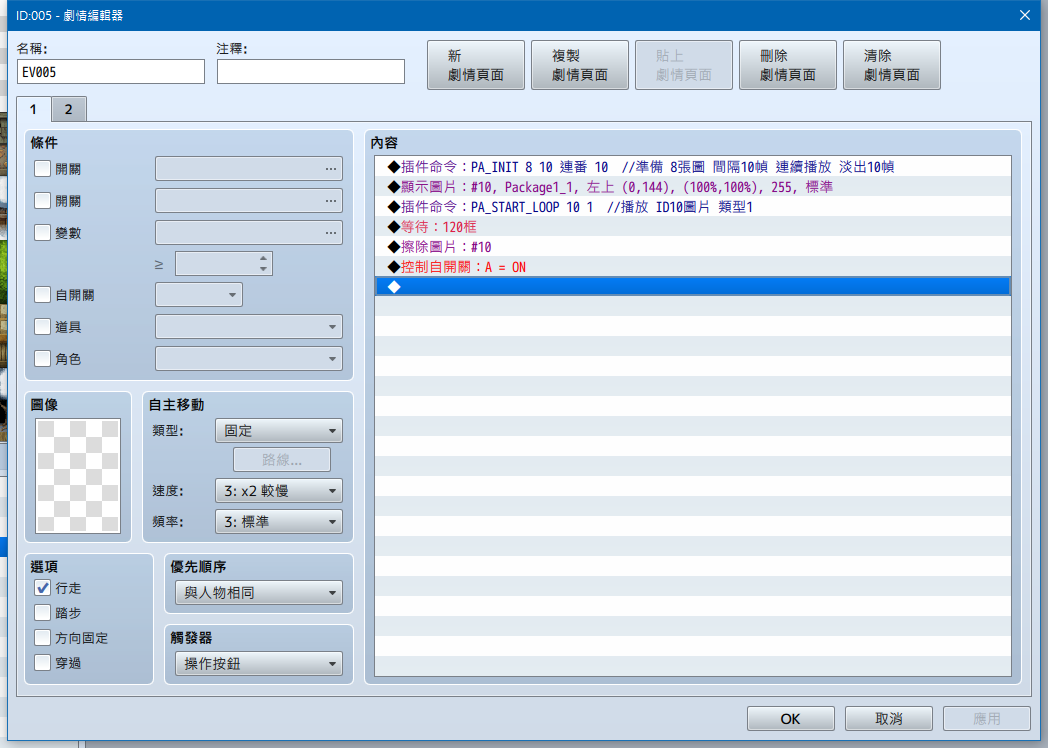Viewport: 1048px width, 748px height.
Task: Close the 劇情編輯器 event editor window
Action: (x=1025, y=15)
